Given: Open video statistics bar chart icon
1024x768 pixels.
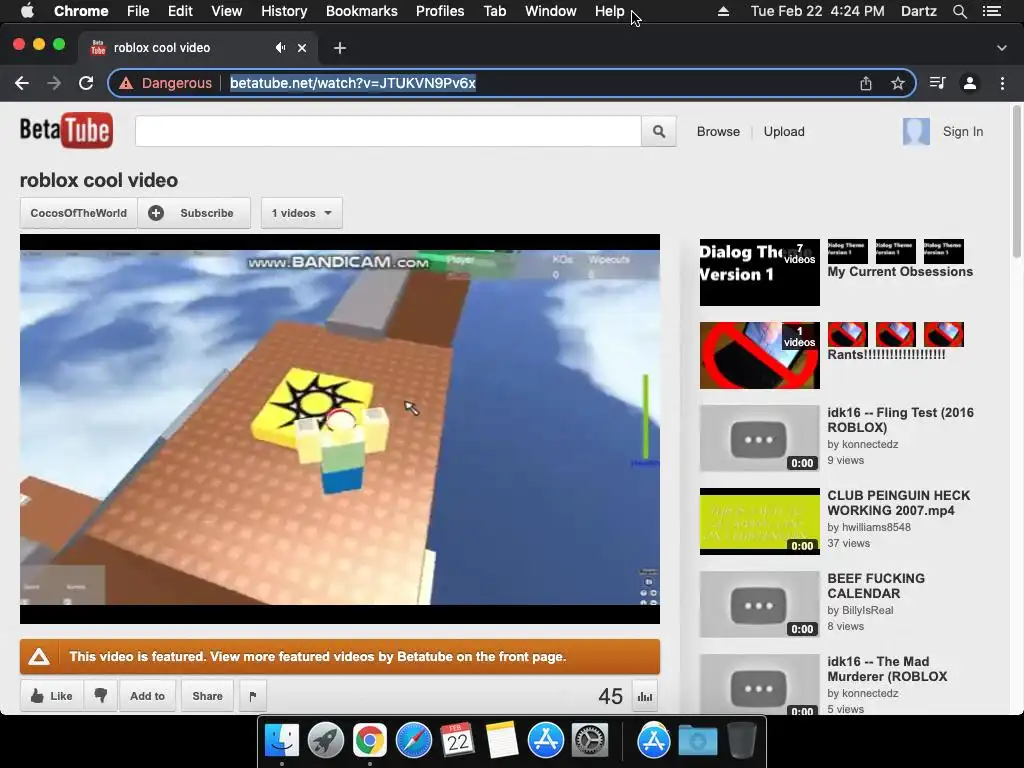Looking at the screenshot, I should tap(645, 696).
